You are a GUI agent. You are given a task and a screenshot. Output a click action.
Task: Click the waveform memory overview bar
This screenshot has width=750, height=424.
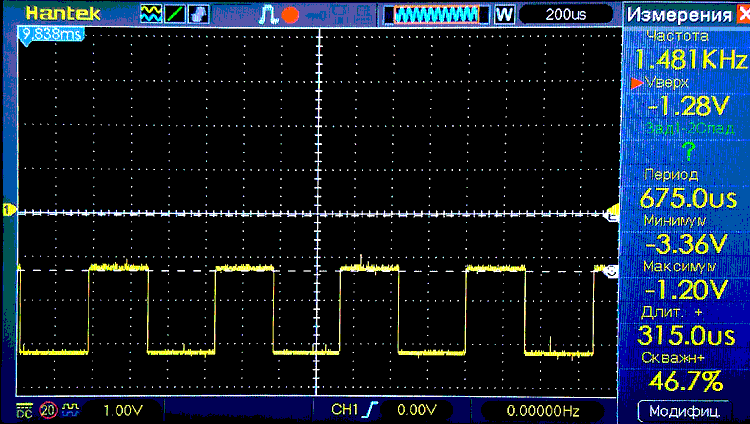437,15
